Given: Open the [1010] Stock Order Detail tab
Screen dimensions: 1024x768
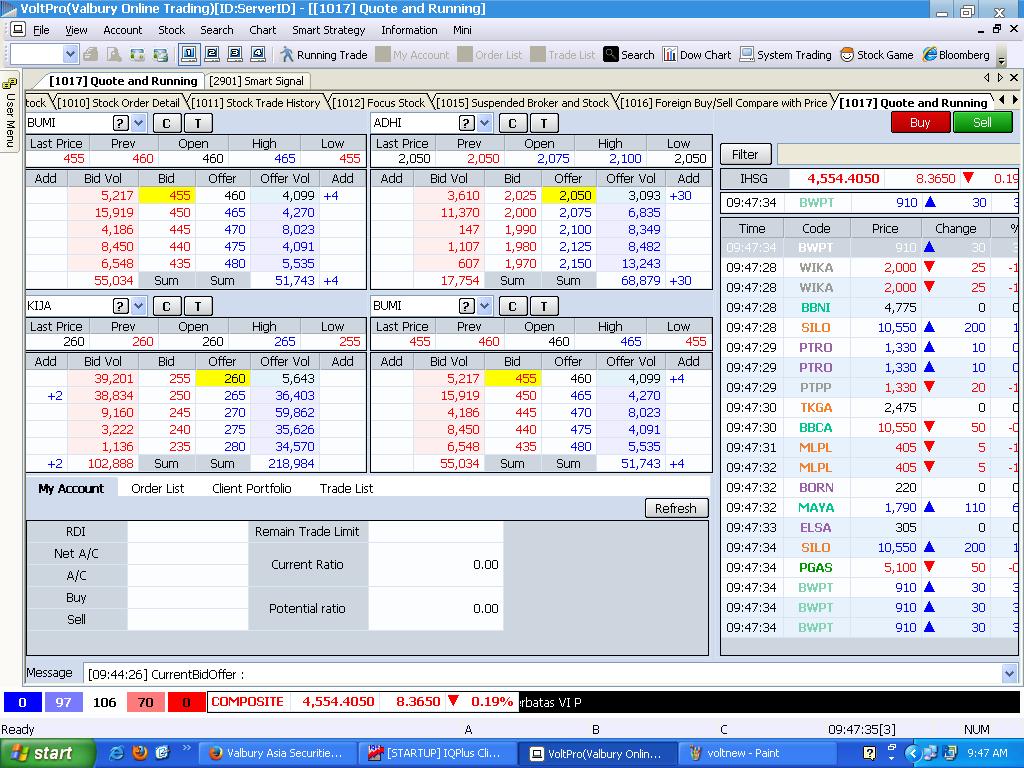Looking at the screenshot, I should click(x=118, y=103).
